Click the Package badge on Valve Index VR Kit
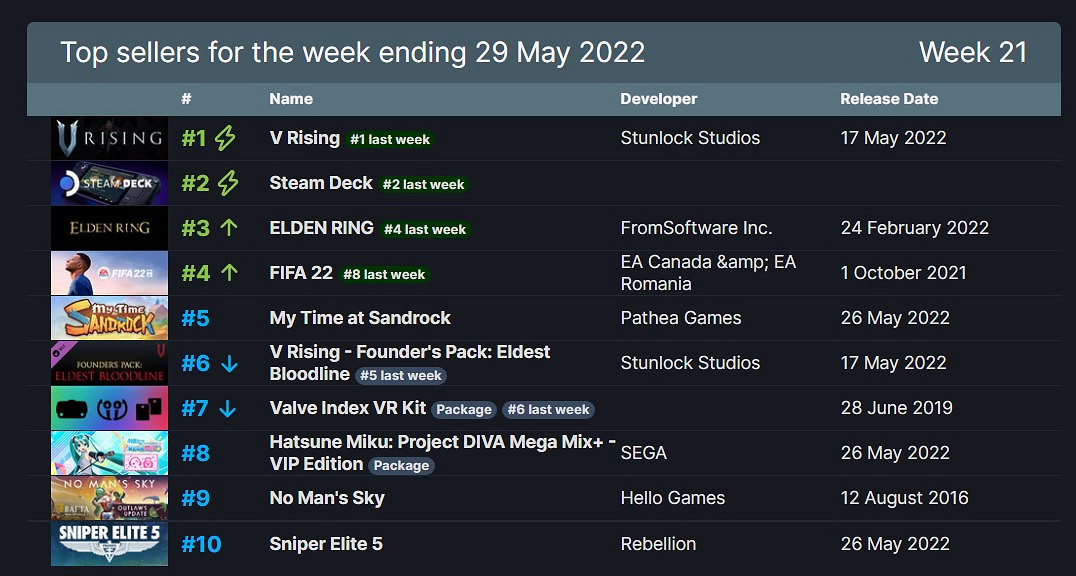1076x576 pixels. [464, 409]
